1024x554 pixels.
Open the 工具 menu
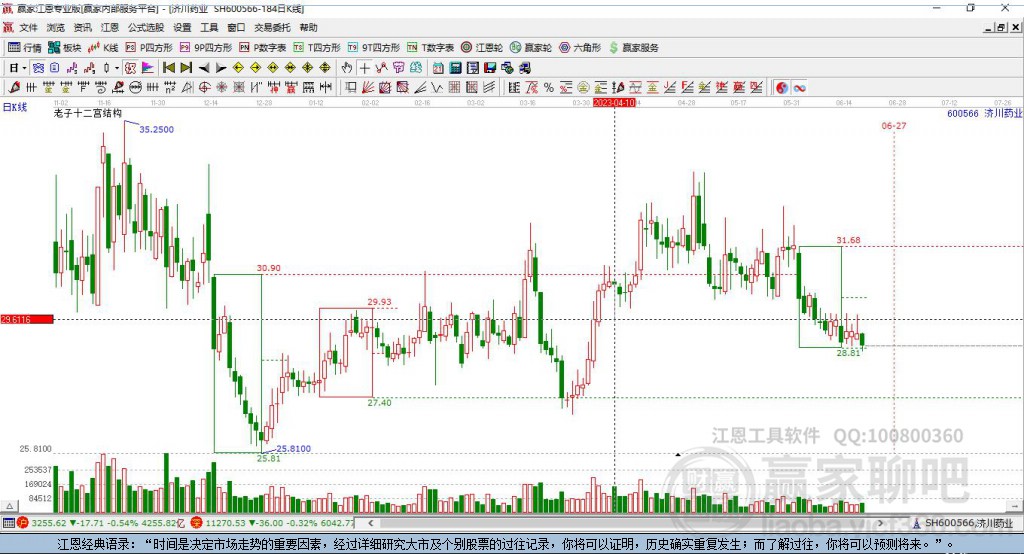tap(209, 27)
